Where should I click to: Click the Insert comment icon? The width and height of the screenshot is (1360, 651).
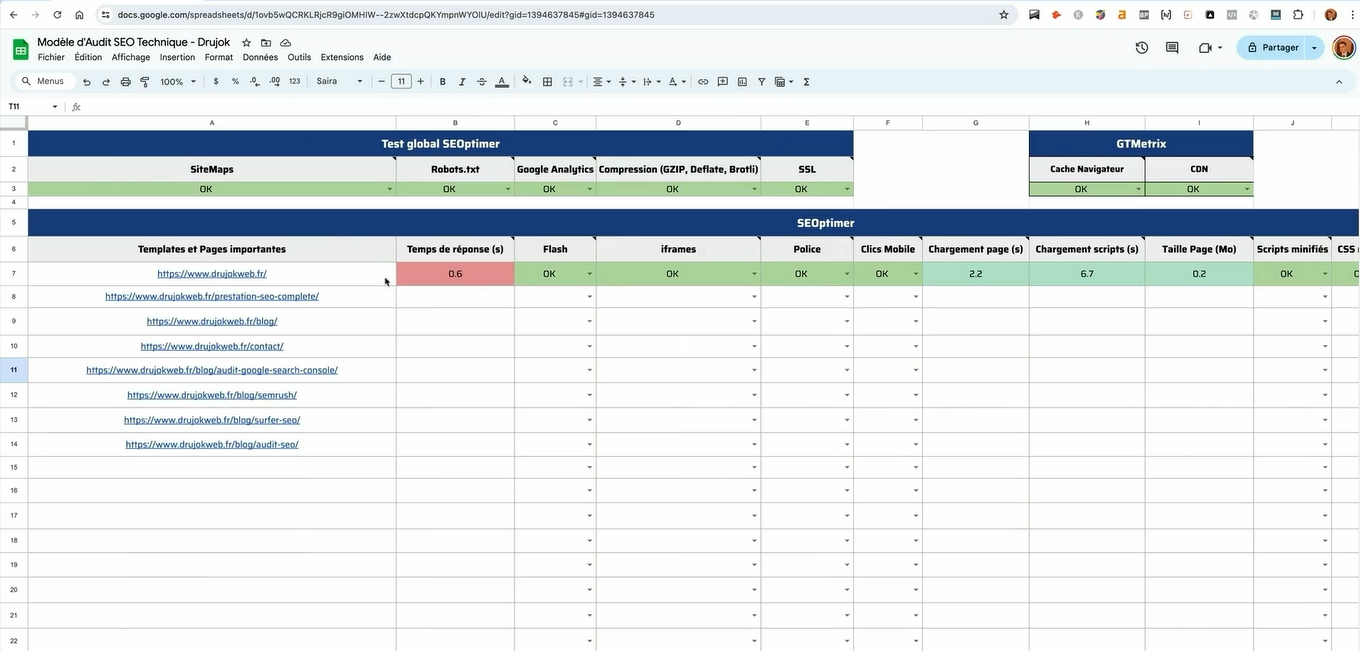(x=723, y=82)
